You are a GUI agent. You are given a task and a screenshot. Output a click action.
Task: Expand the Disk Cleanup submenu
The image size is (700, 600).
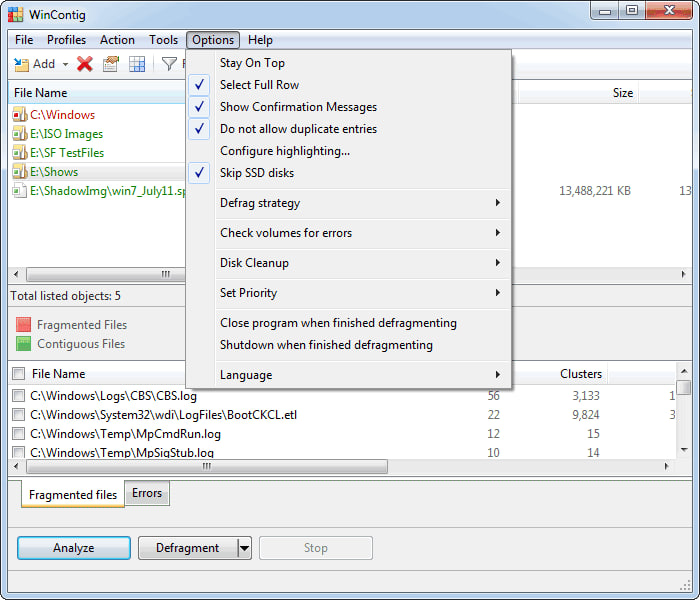[x=348, y=262]
